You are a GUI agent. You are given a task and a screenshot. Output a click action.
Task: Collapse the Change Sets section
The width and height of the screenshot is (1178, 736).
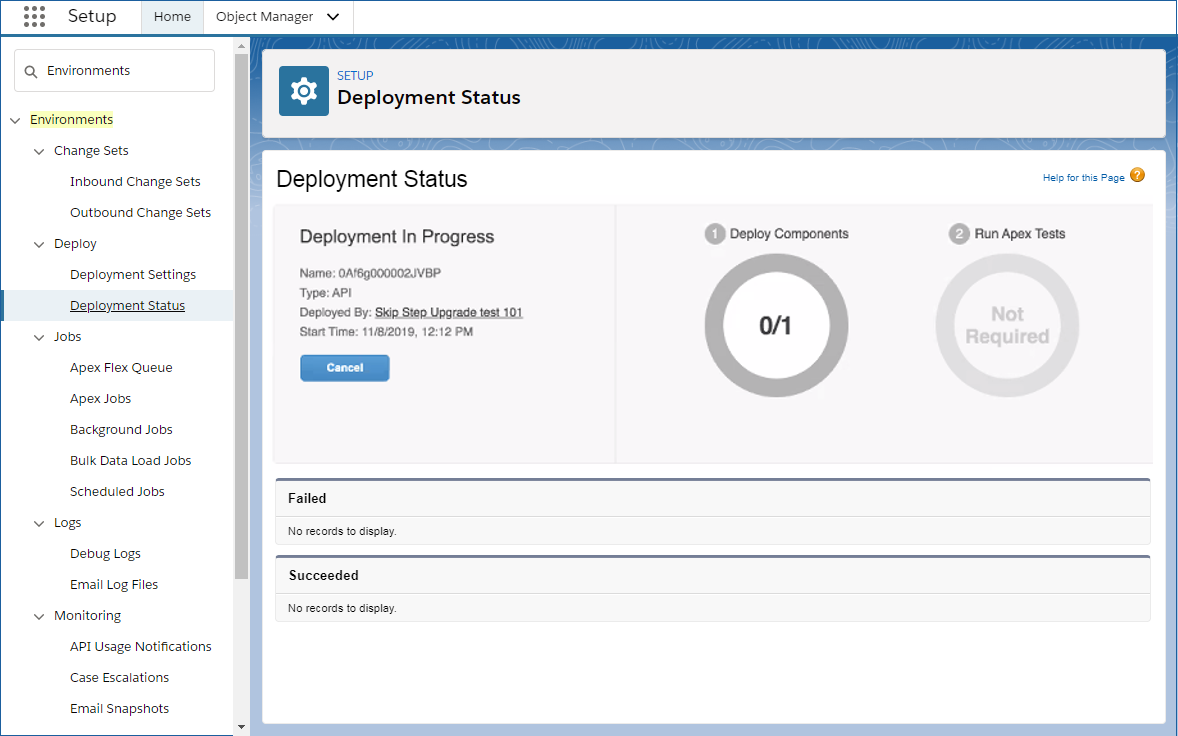[39, 150]
